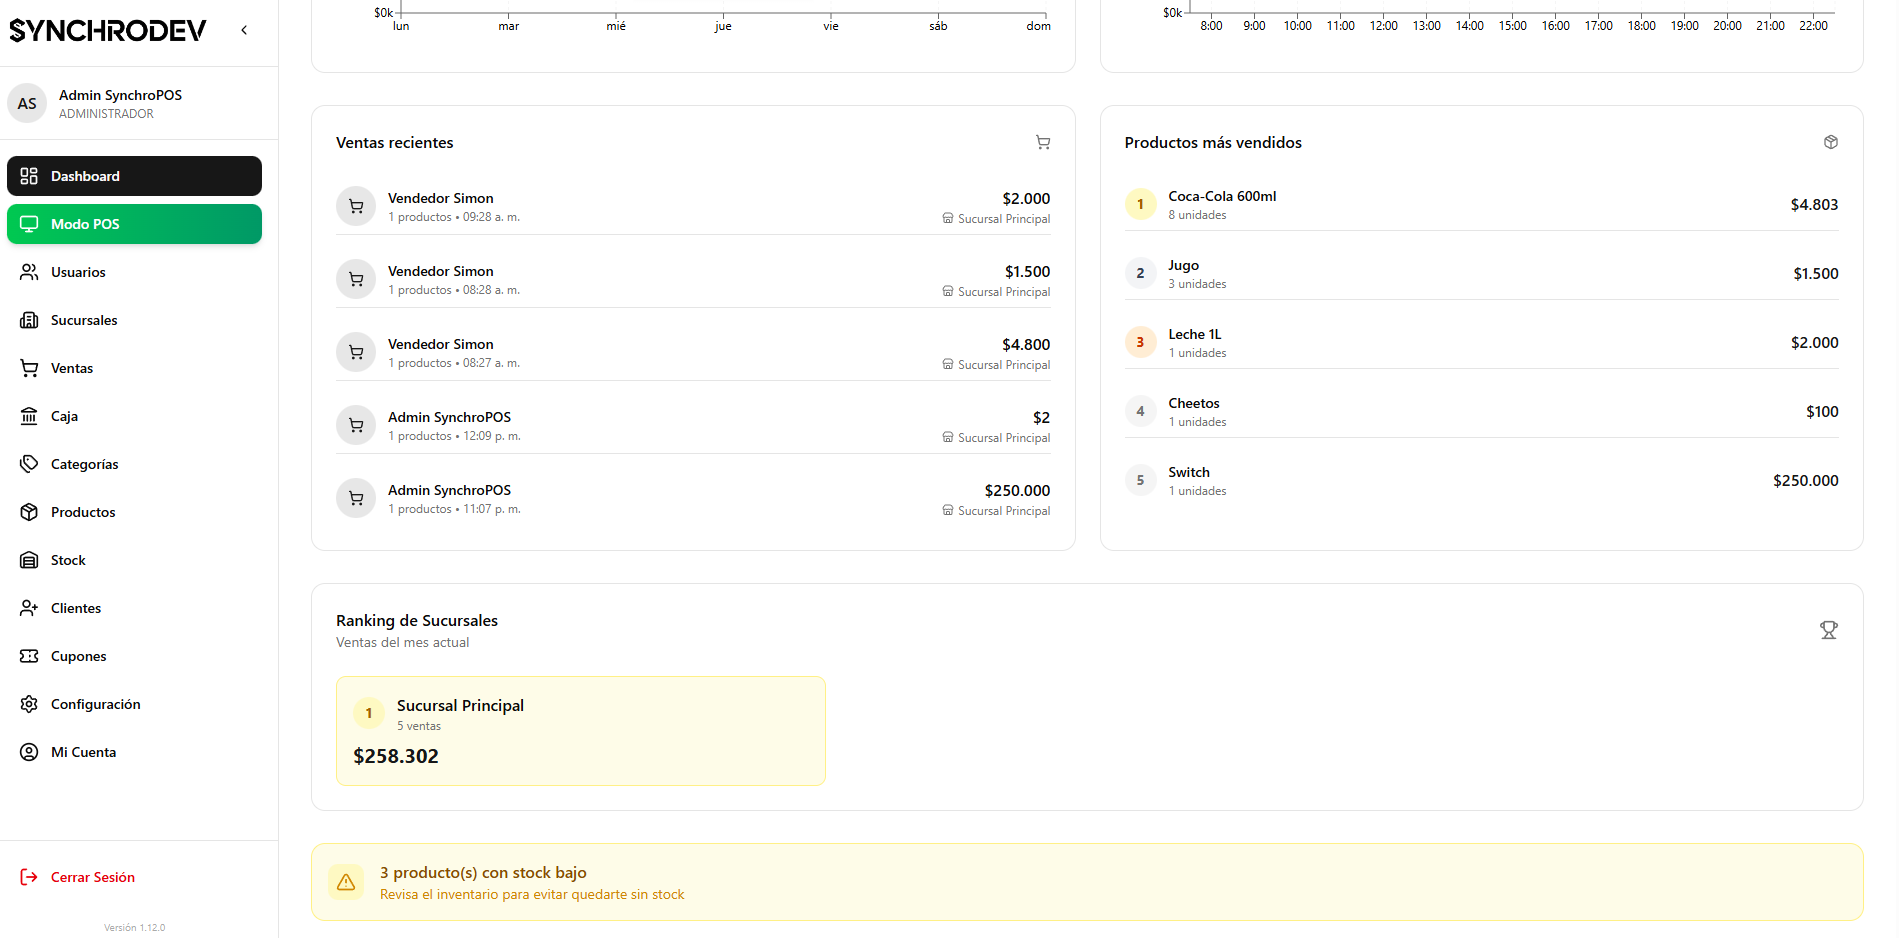The image size is (1899, 938).
Task: Collapse the sidebar with the chevron arrow
Action: point(244,30)
